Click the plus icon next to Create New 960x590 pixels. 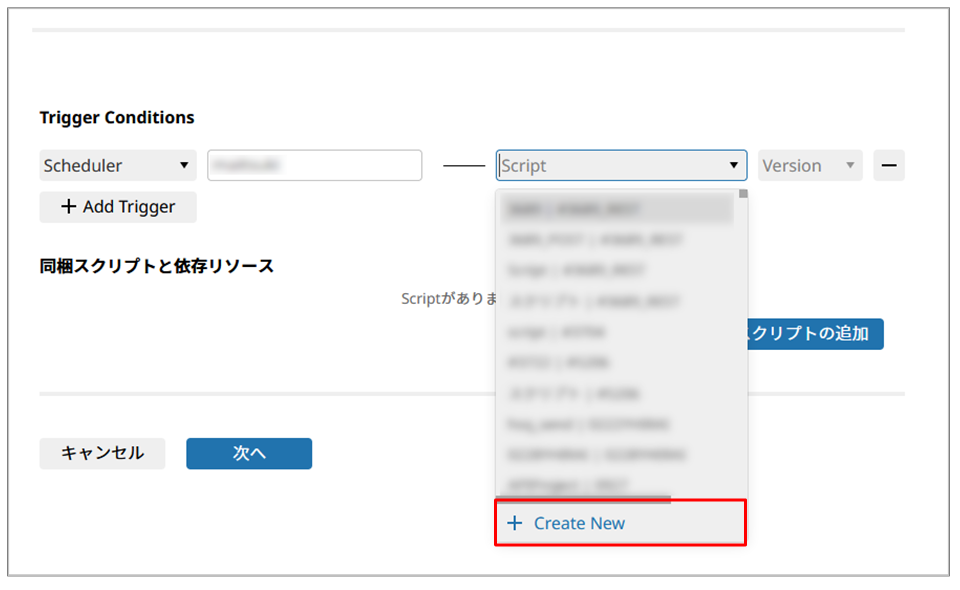[515, 523]
